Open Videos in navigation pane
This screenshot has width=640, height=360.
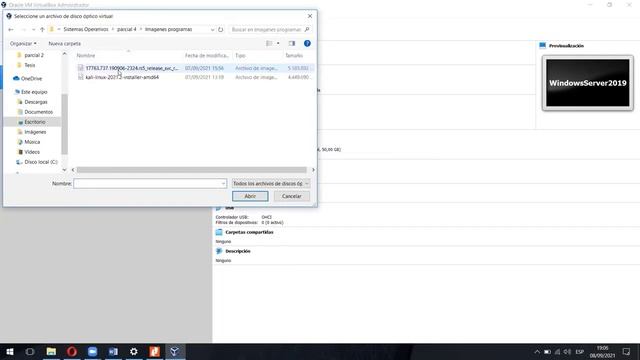pyautogui.click(x=32, y=152)
